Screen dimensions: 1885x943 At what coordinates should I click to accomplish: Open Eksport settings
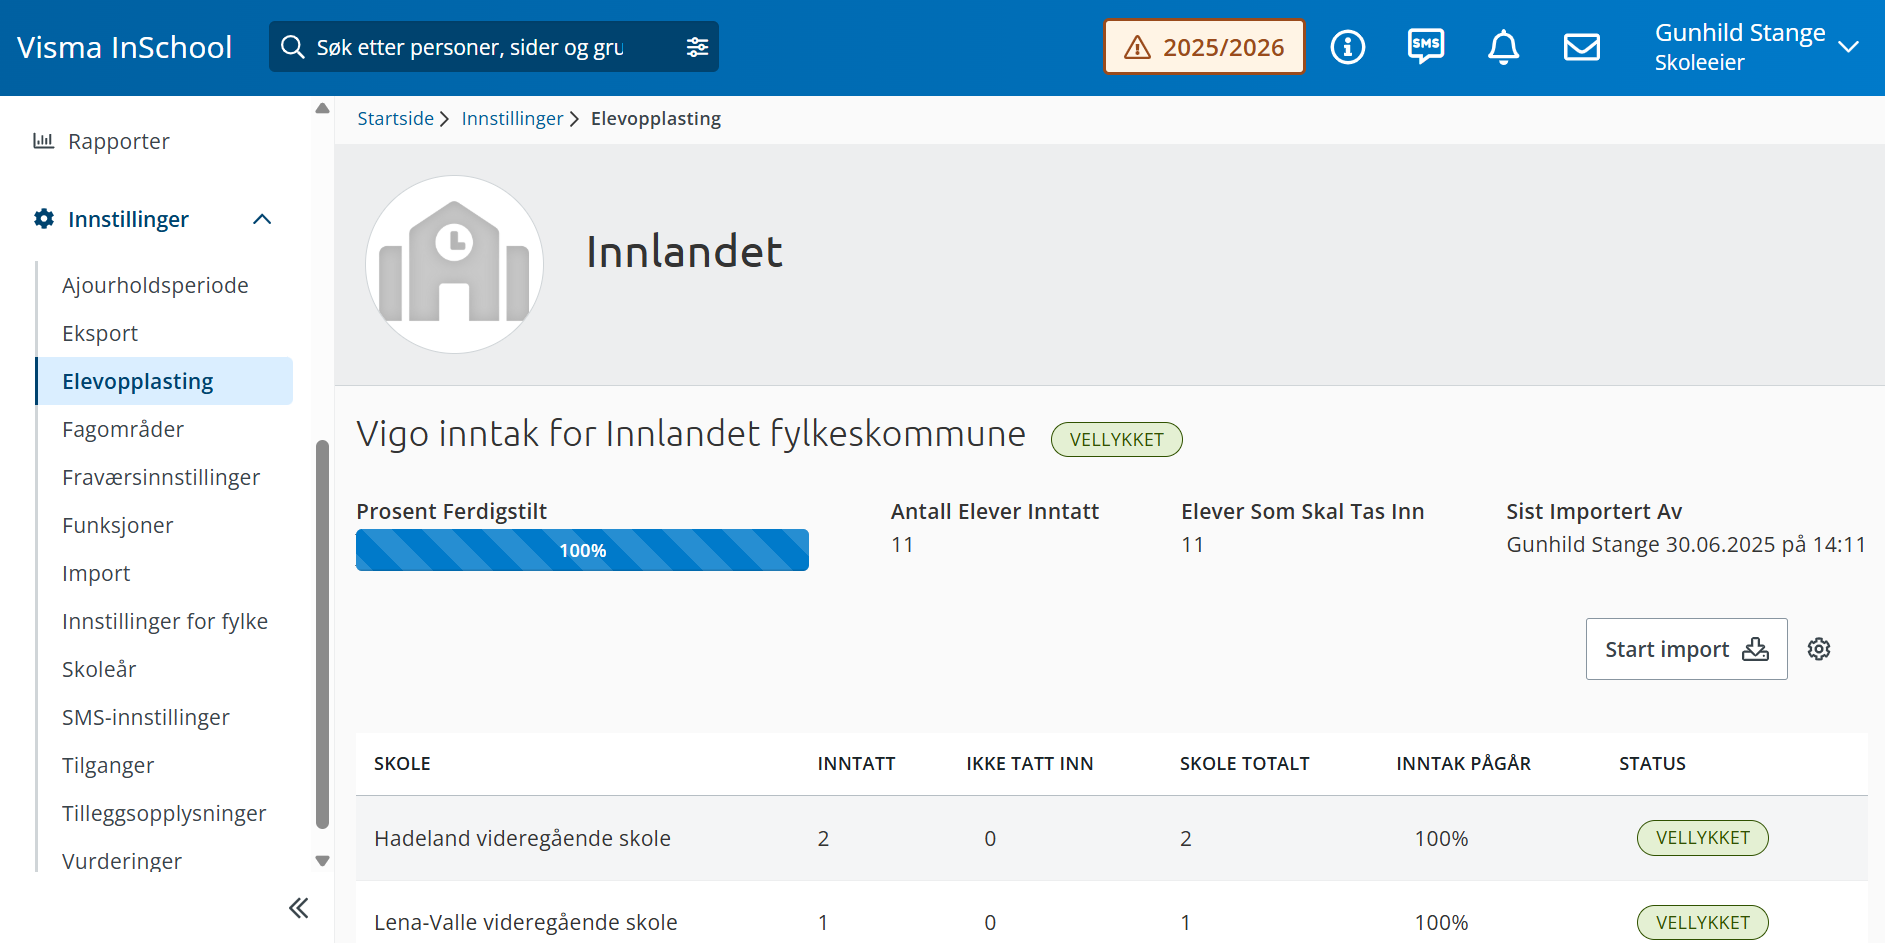tap(100, 333)
